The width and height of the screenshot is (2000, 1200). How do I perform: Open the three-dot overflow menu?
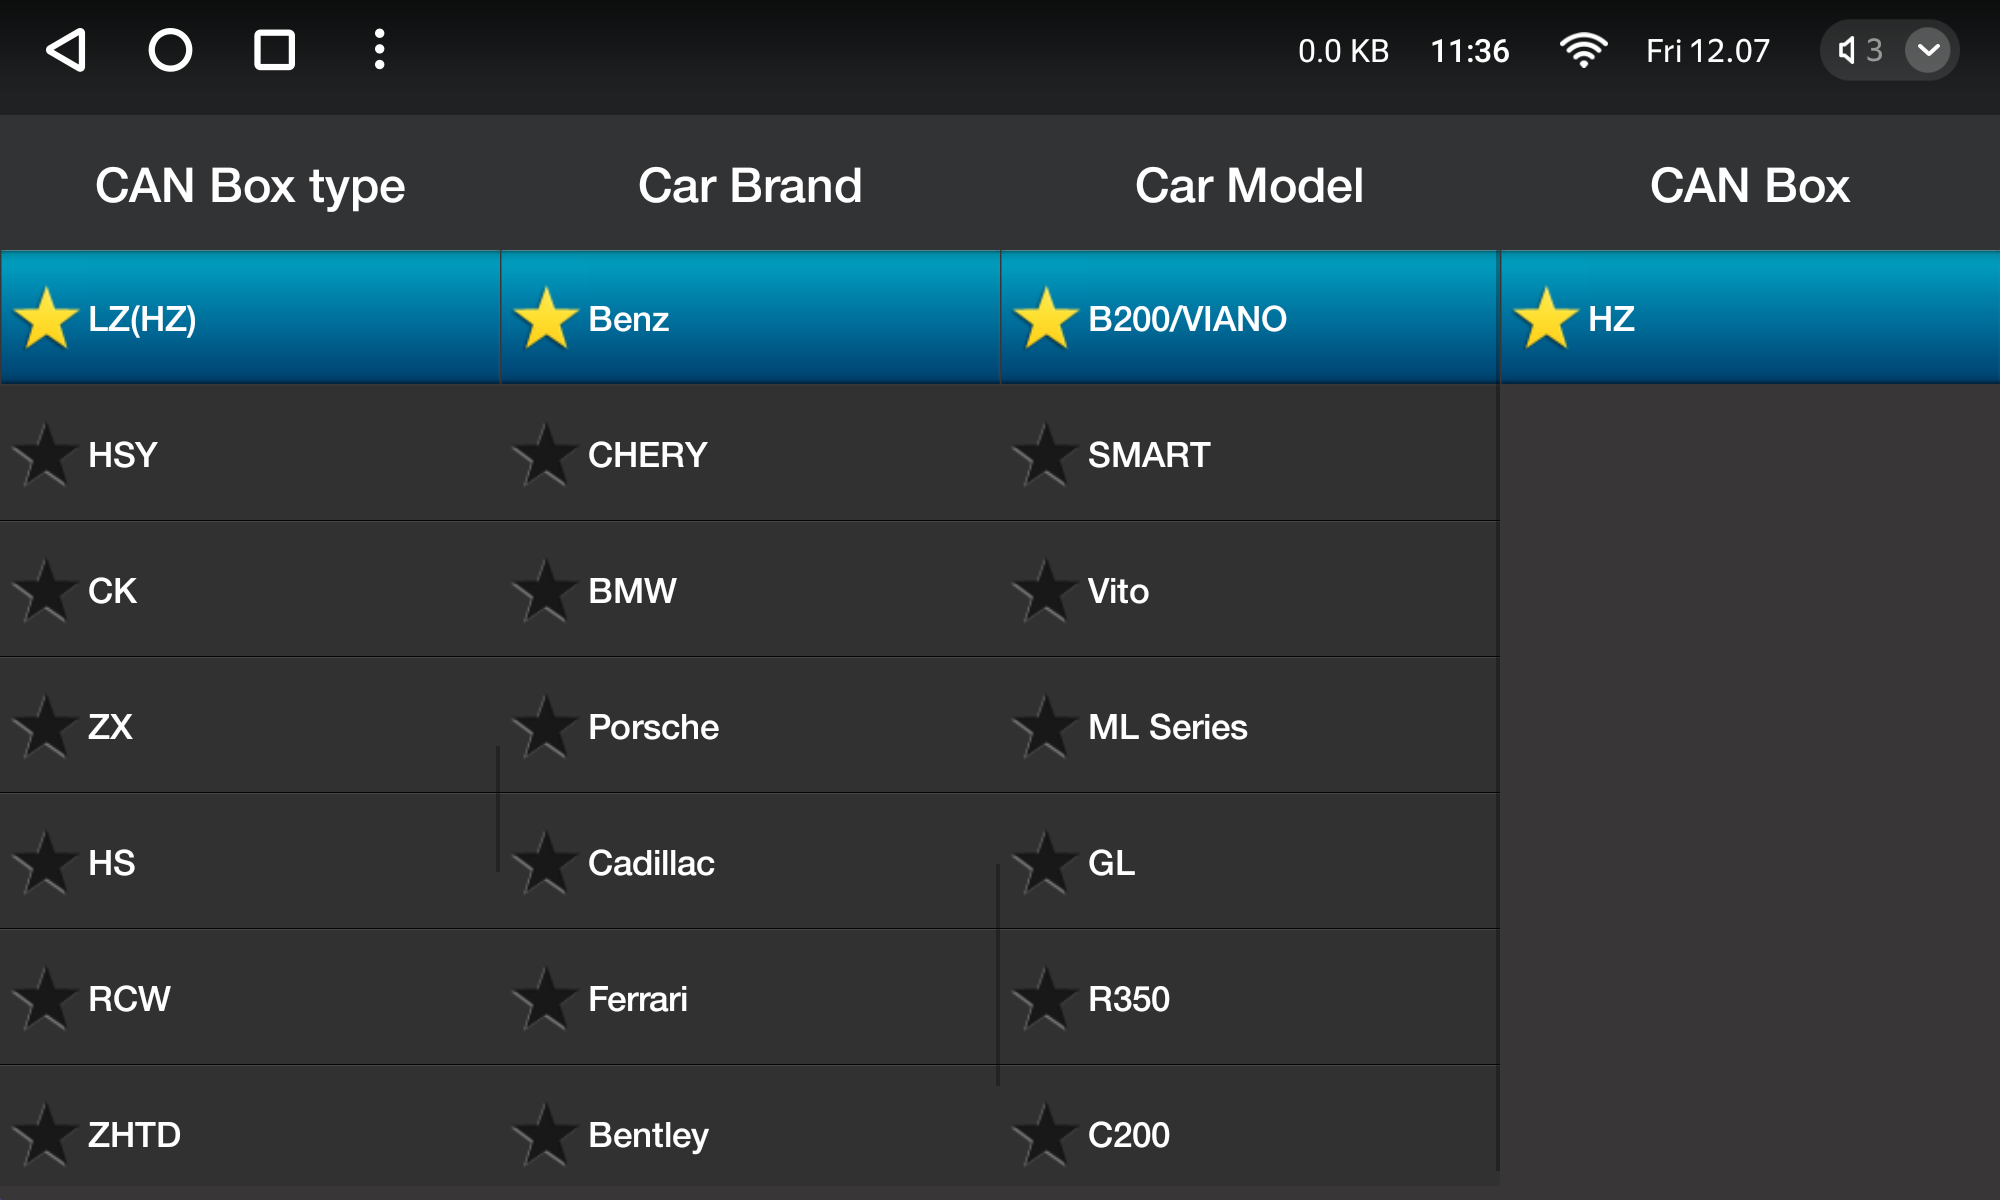pos(379,50)
